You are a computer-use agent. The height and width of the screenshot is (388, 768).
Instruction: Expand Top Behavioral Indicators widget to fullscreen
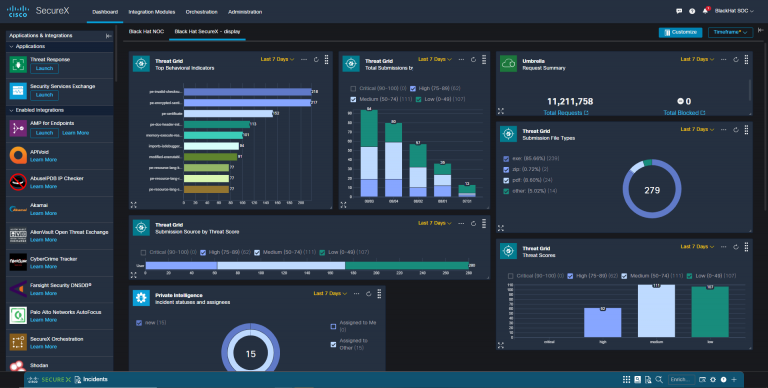point(133,205)
